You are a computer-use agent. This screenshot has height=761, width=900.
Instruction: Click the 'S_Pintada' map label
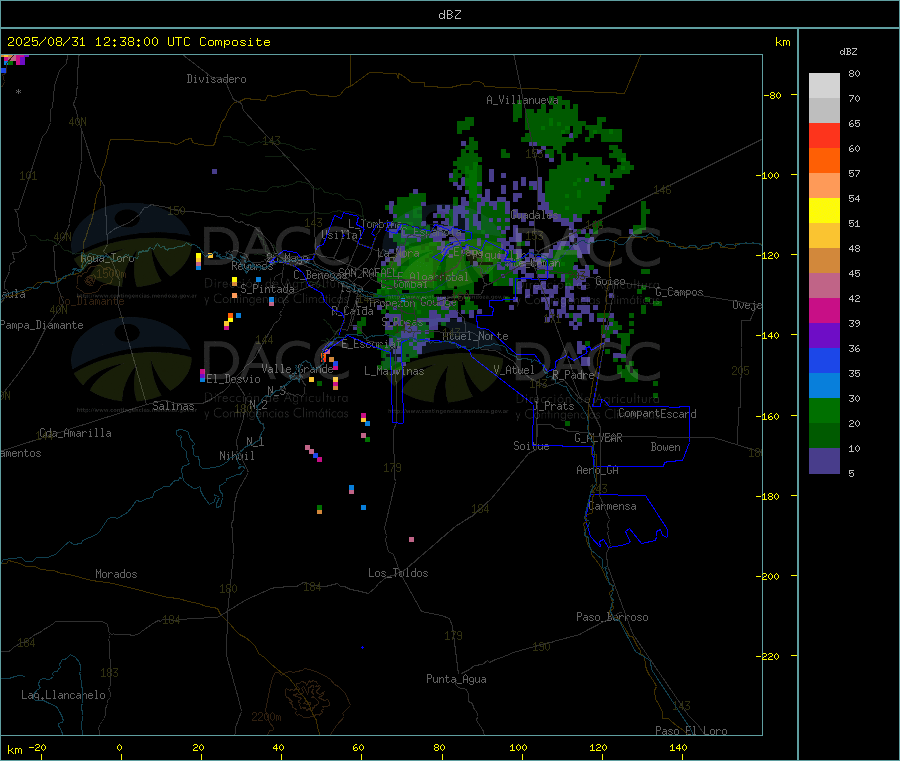[267, 289]
